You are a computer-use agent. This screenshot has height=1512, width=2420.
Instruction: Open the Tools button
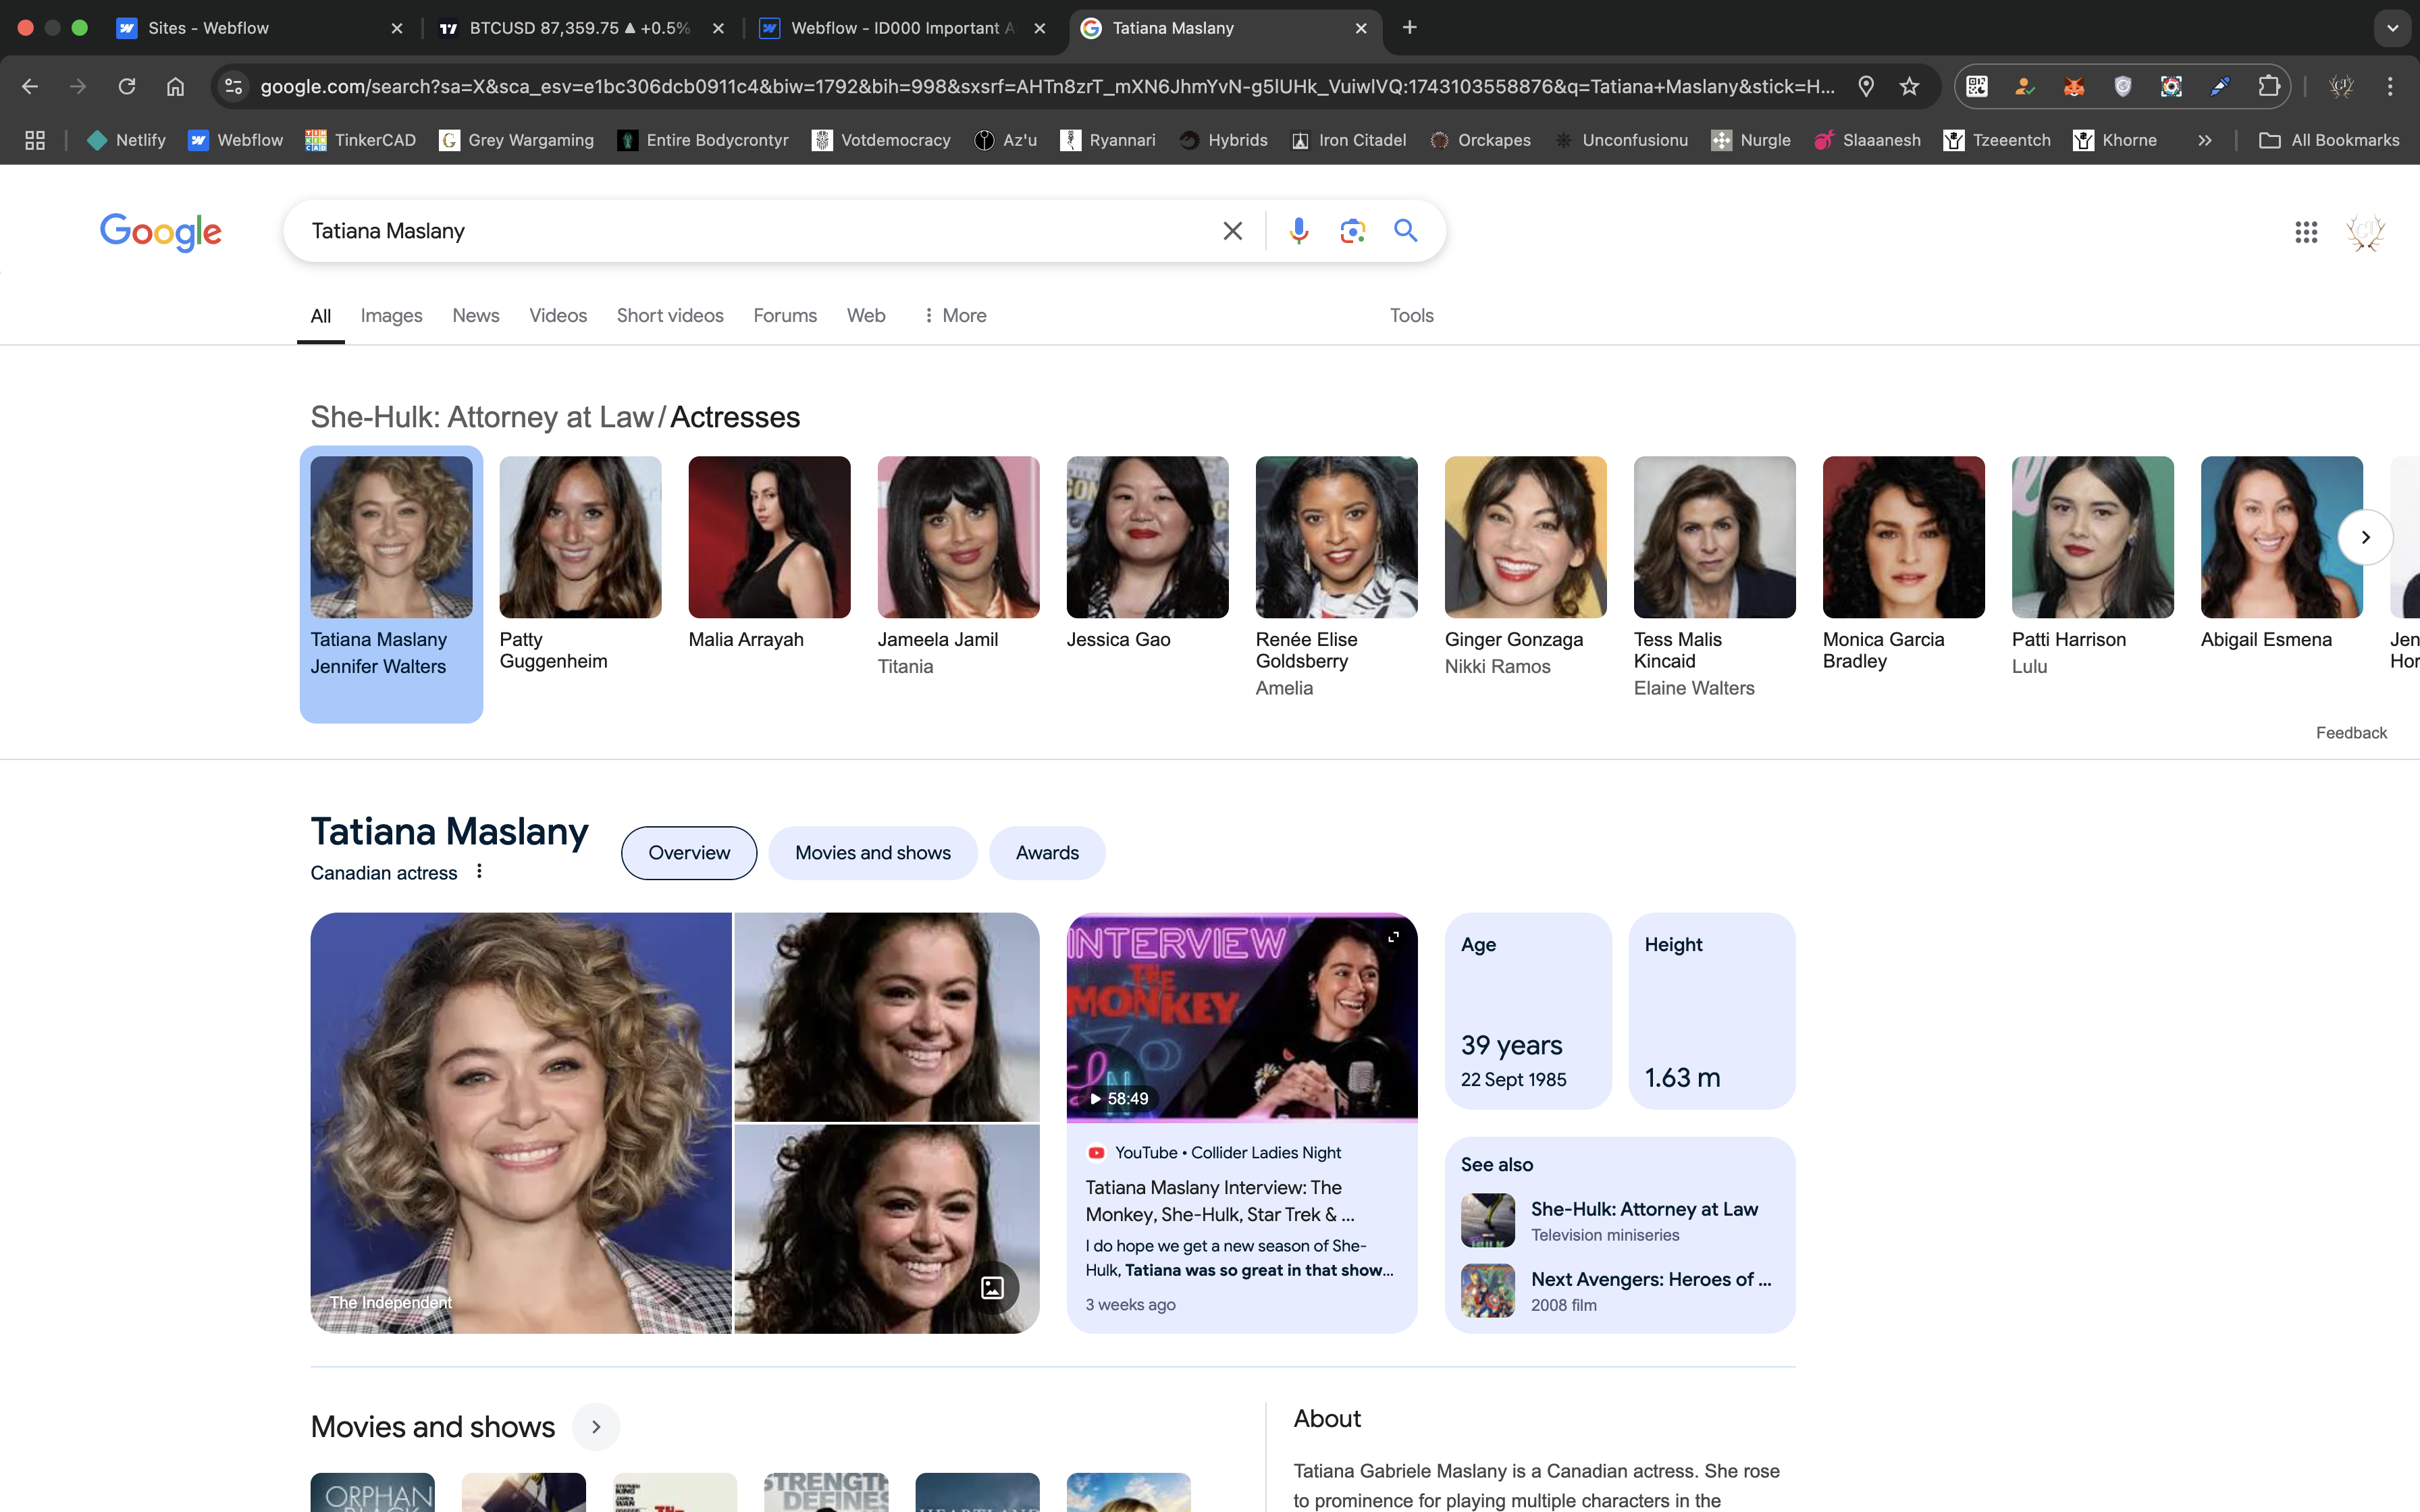(x=1411, y=315)
